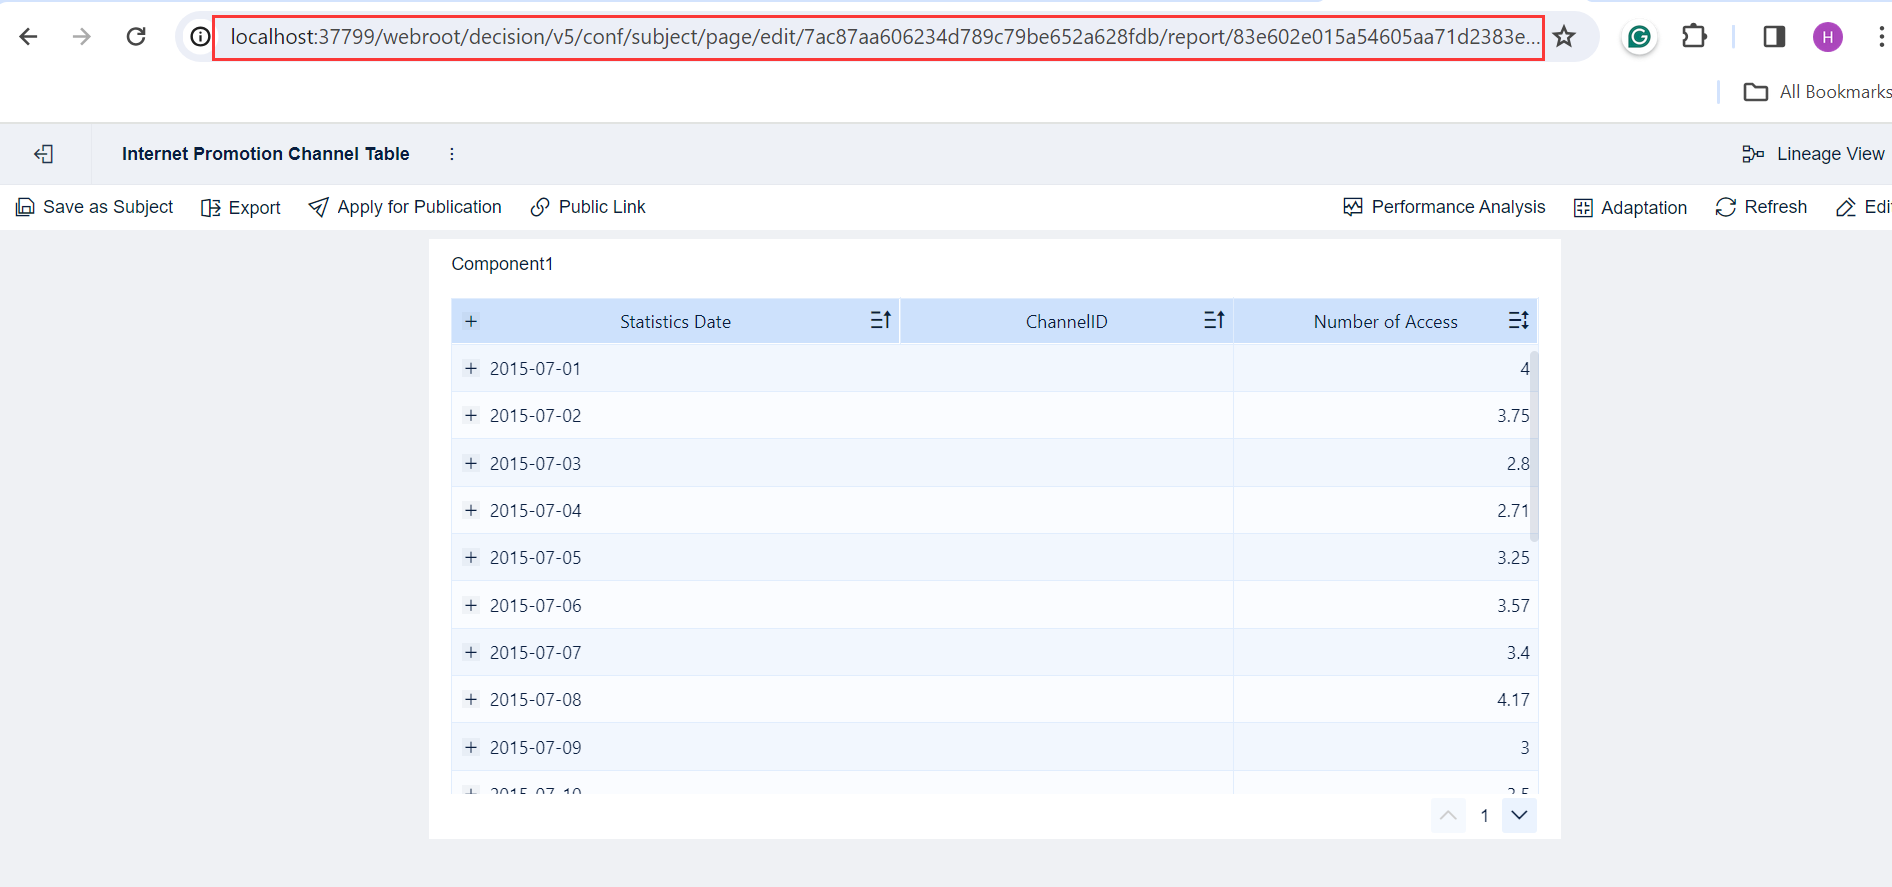
Task: Click the Internet Promotion Channel Table title
Action: coord(266,154)
